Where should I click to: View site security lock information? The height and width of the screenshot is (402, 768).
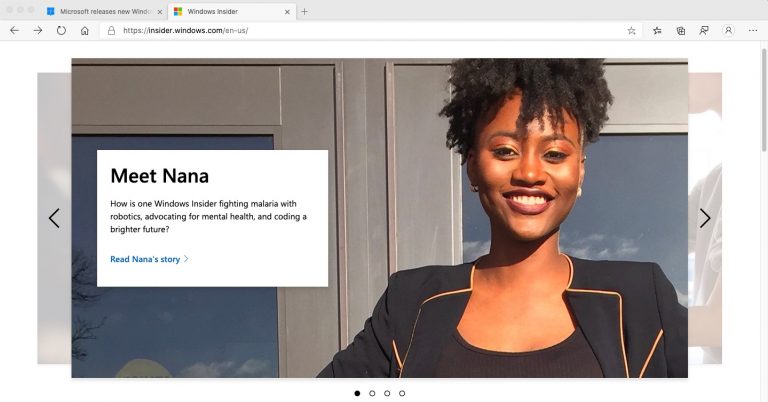[x=112, y=30]
